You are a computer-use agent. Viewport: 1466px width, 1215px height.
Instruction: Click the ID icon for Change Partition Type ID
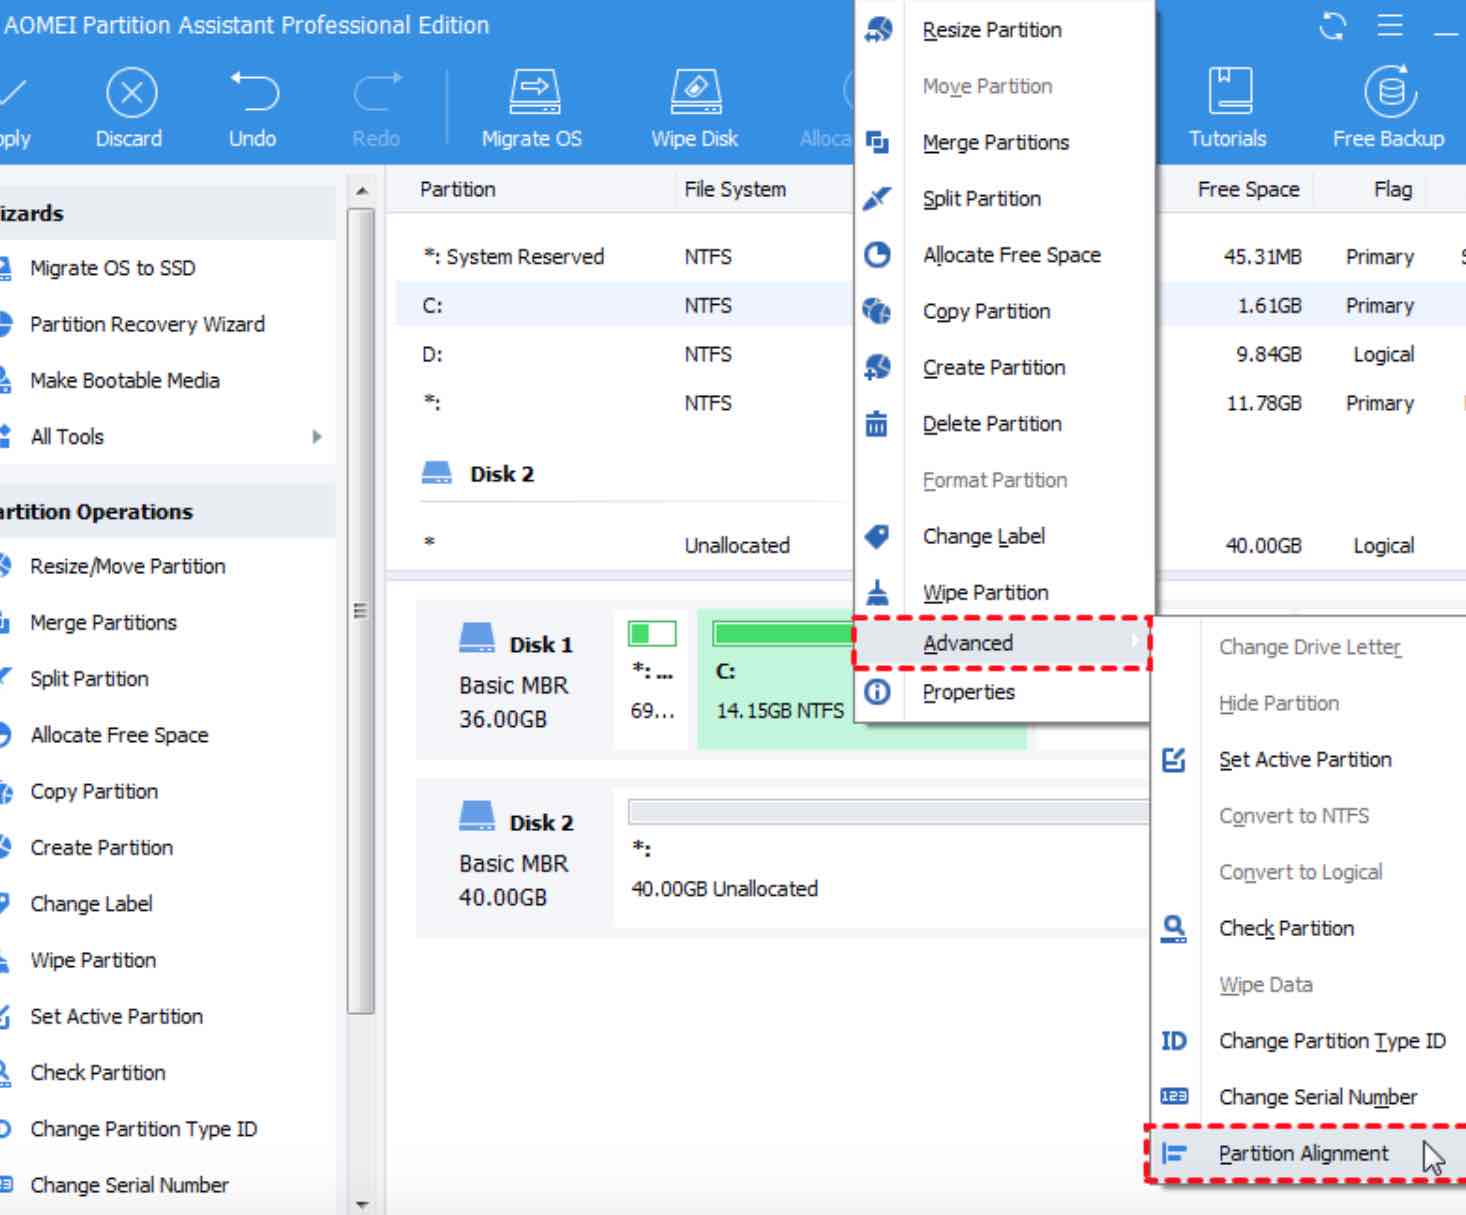1174,1041
